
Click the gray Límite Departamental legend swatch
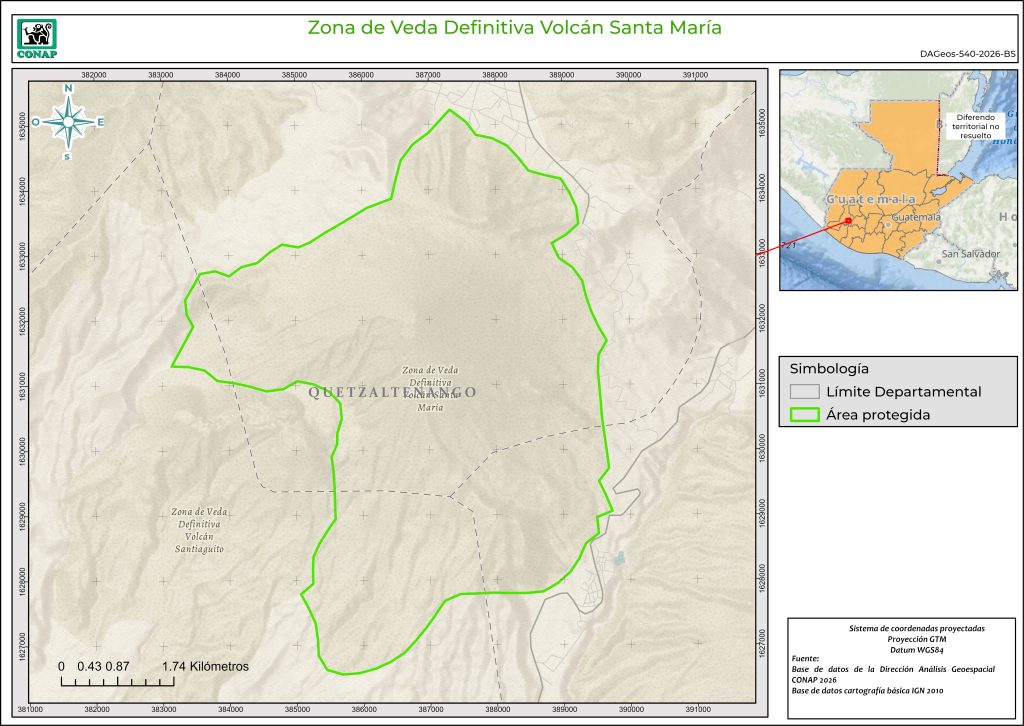pos(804,392)
